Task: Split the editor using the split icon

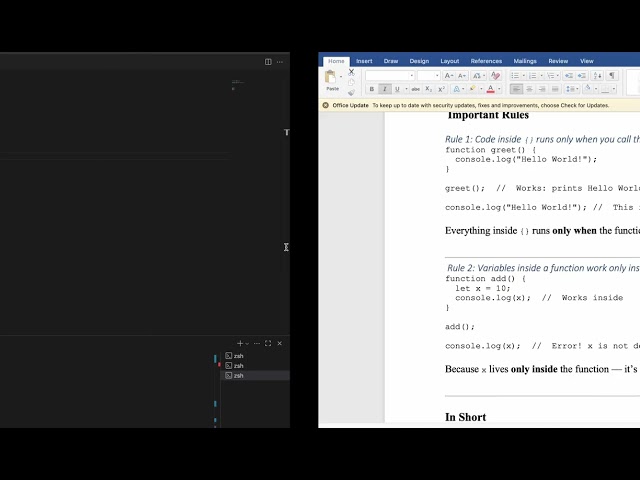Action: pos(268,62)
